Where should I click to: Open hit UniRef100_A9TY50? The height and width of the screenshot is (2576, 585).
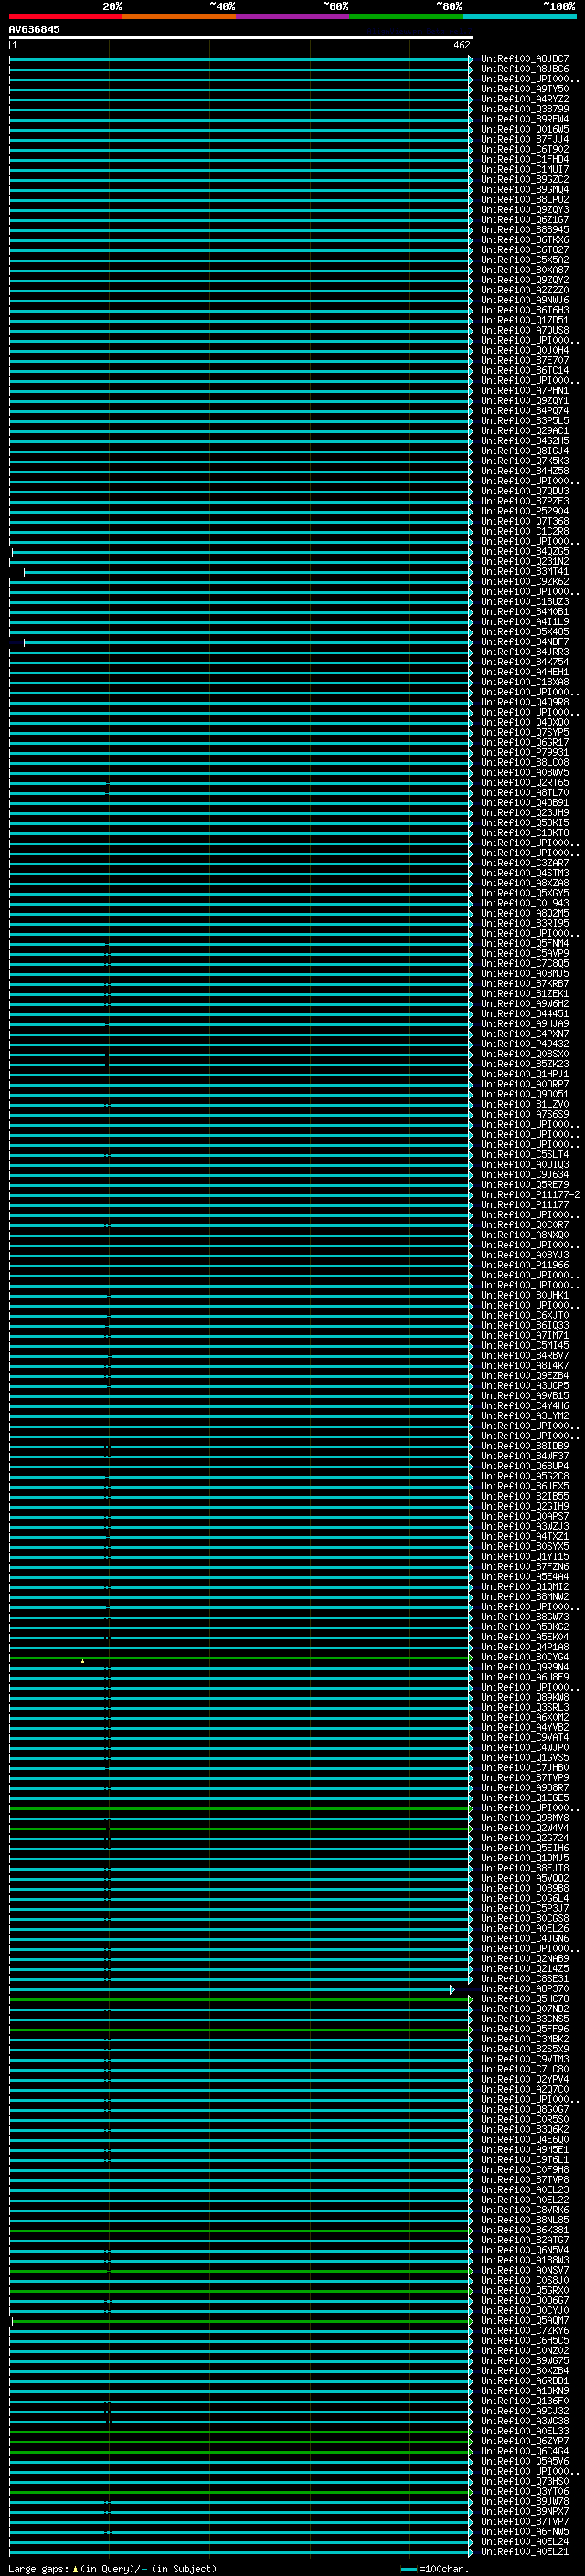[x=525, y=89]
